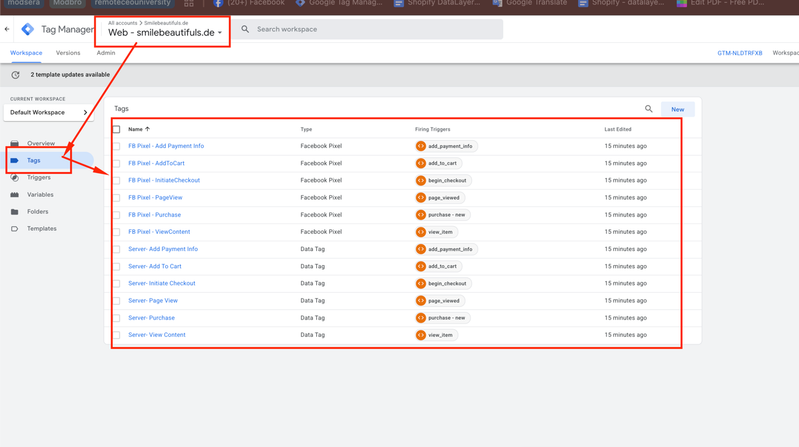
Task: Click trigger icon for FB Pixel - Purchase
Action: click(x=420, y=215)
